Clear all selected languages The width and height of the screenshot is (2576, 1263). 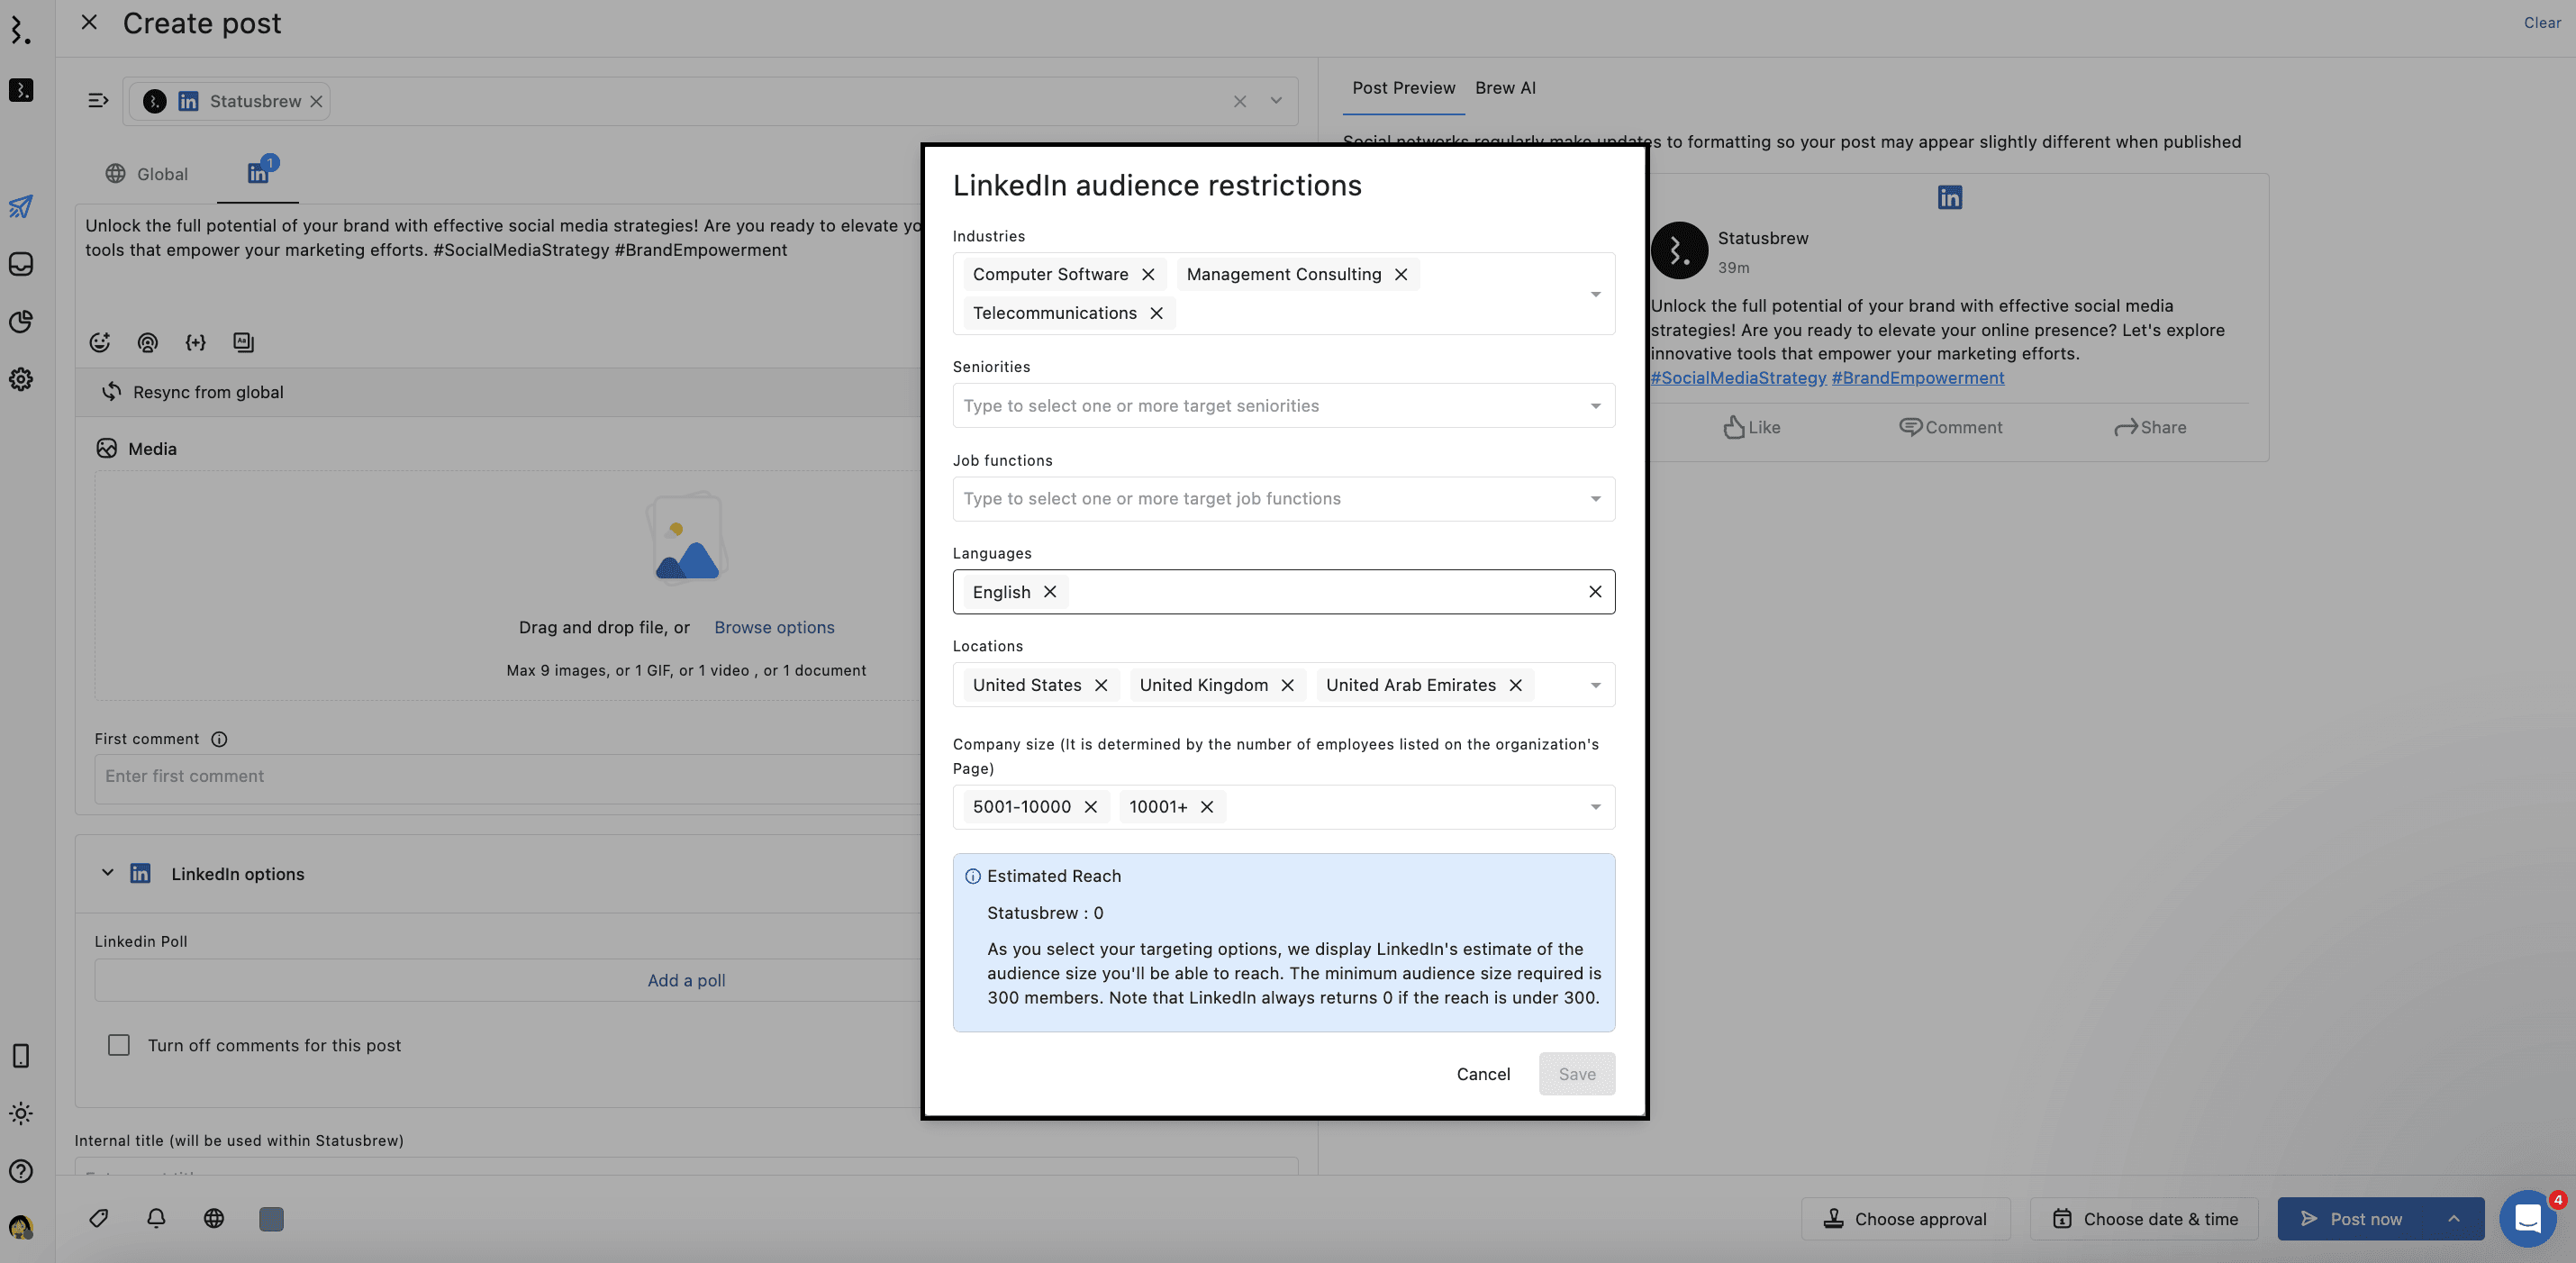tap(1595, 592)
